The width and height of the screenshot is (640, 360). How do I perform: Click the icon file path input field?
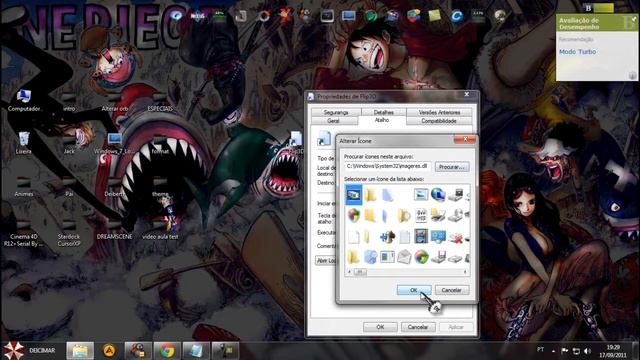point(387,167)
